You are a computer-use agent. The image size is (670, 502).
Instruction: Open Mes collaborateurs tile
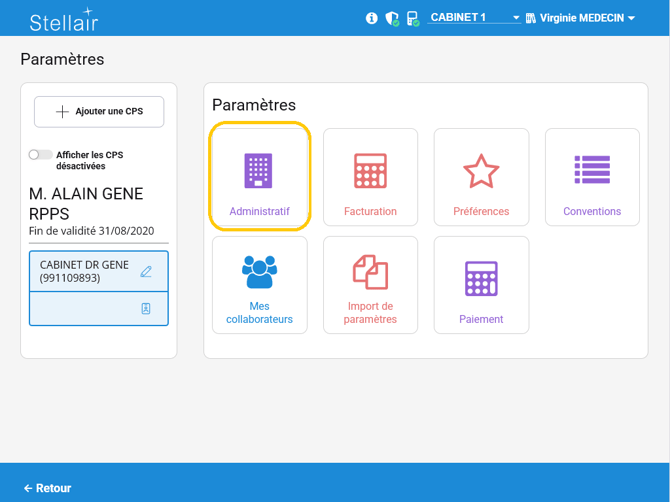click(259, 285)
